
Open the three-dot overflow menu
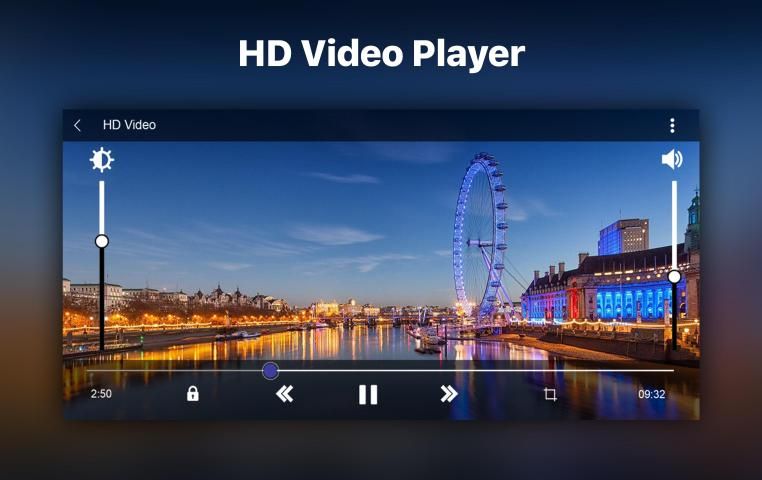coord(672,125)
